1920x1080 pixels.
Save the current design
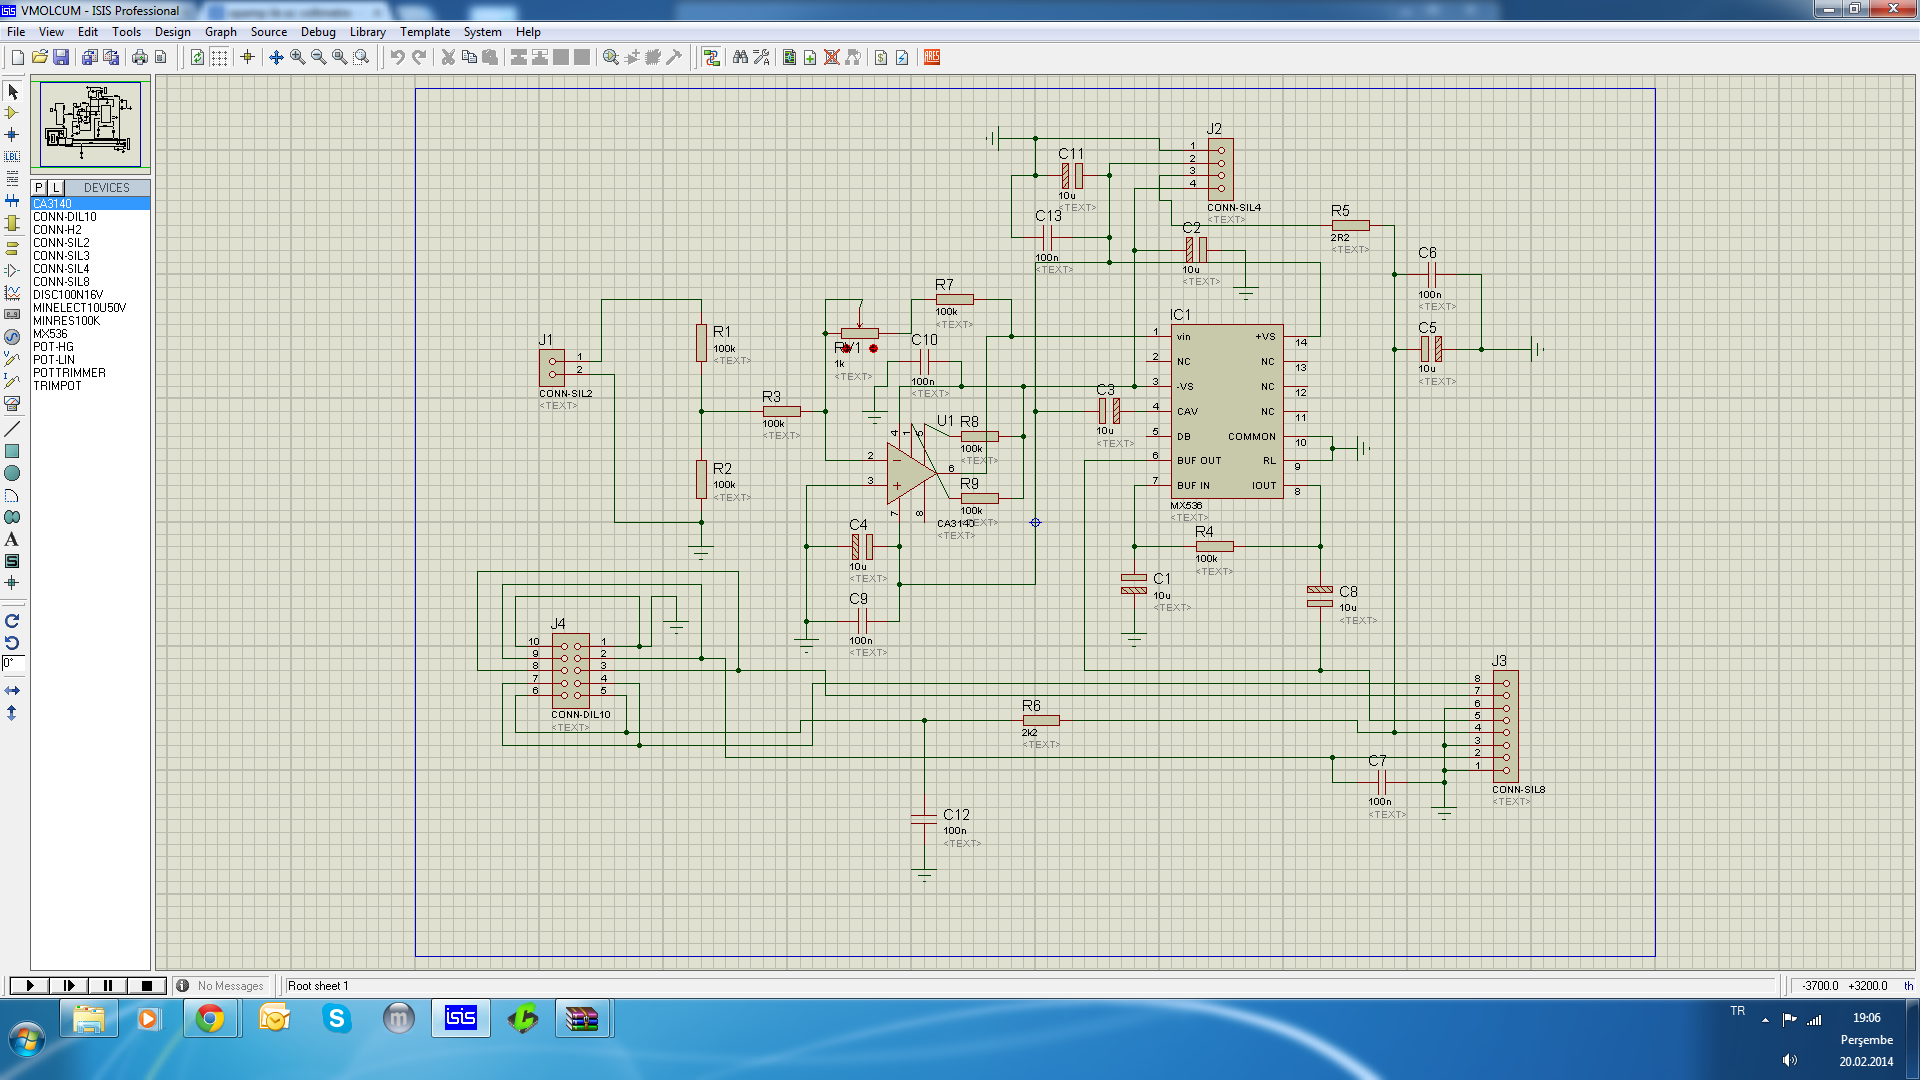[61, 57]
